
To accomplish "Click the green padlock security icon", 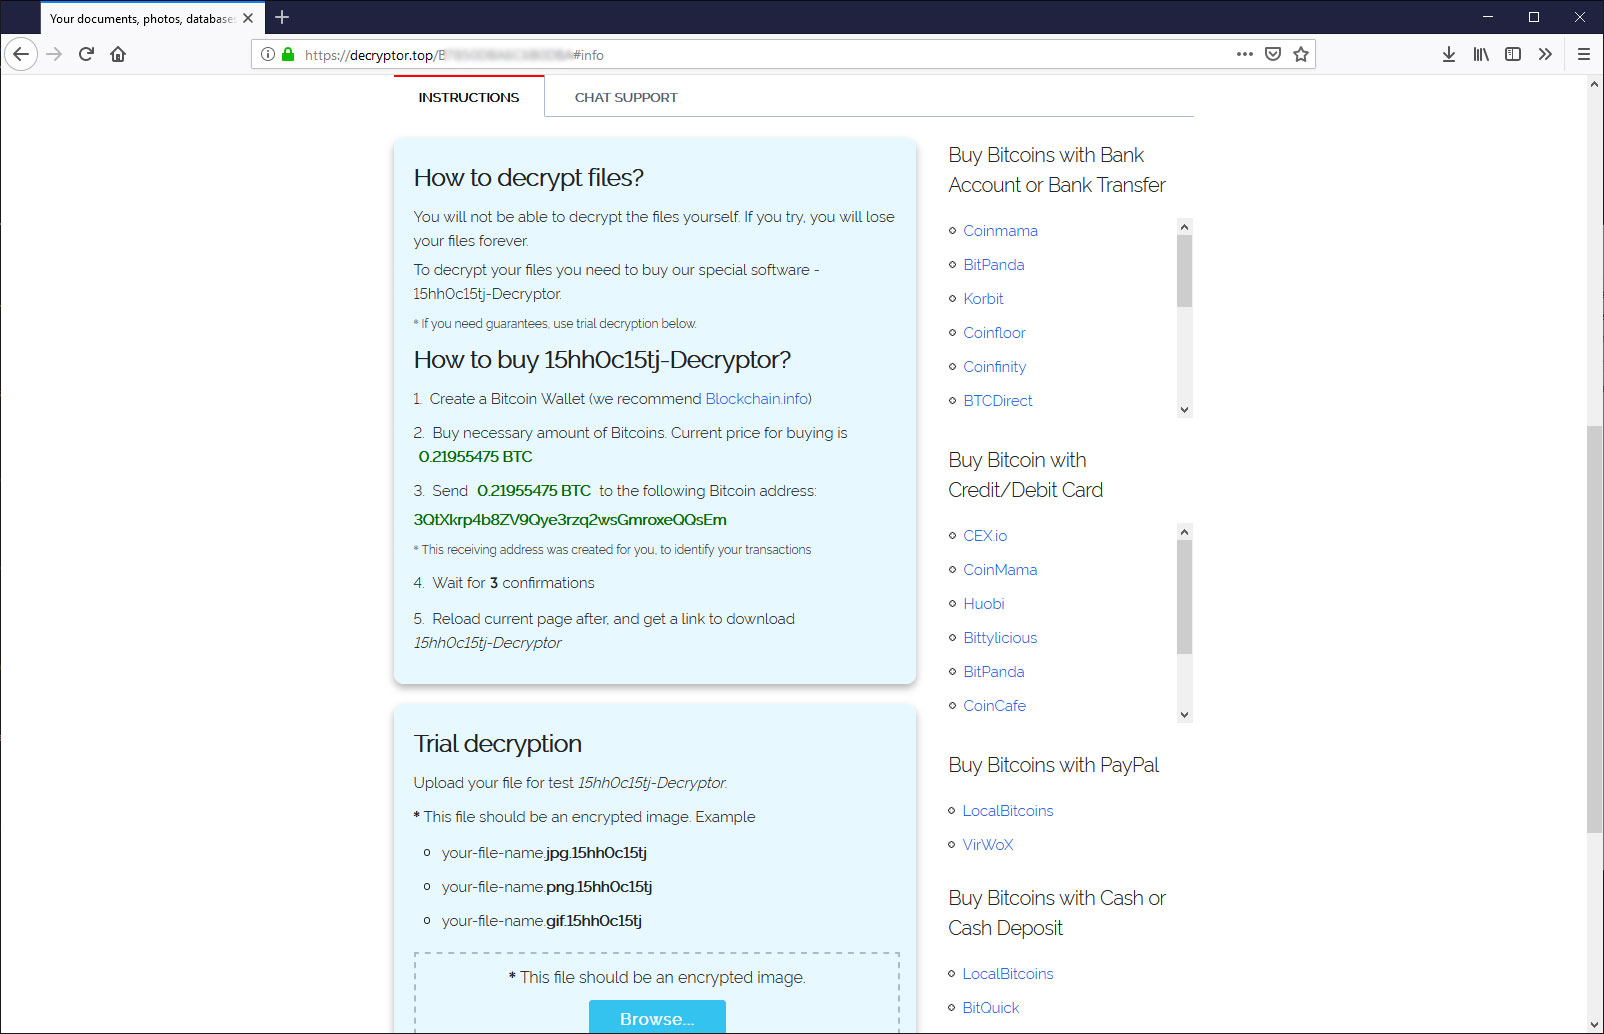I will coord(288,54).
